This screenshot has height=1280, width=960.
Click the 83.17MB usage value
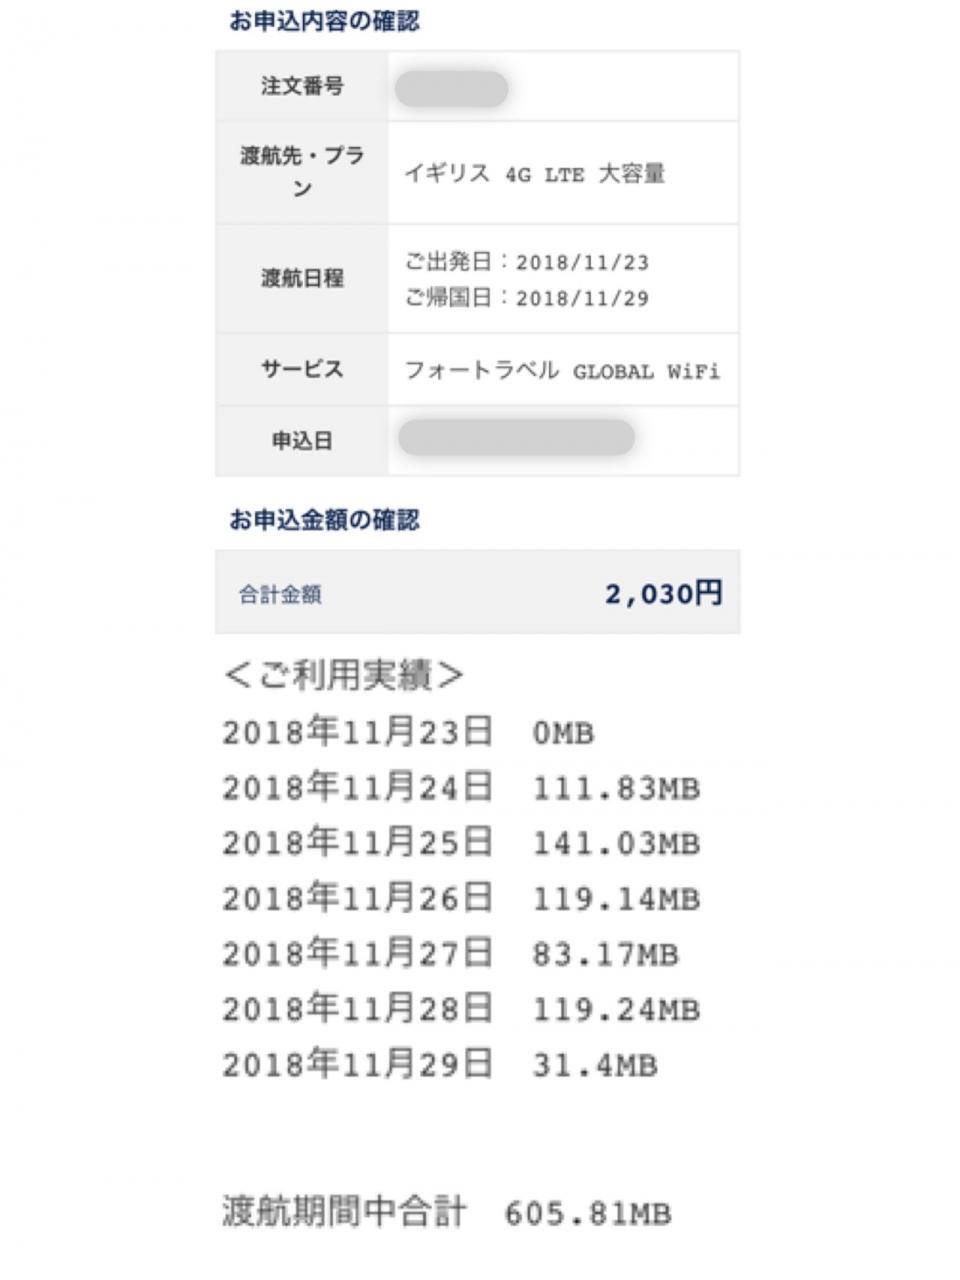605,955
